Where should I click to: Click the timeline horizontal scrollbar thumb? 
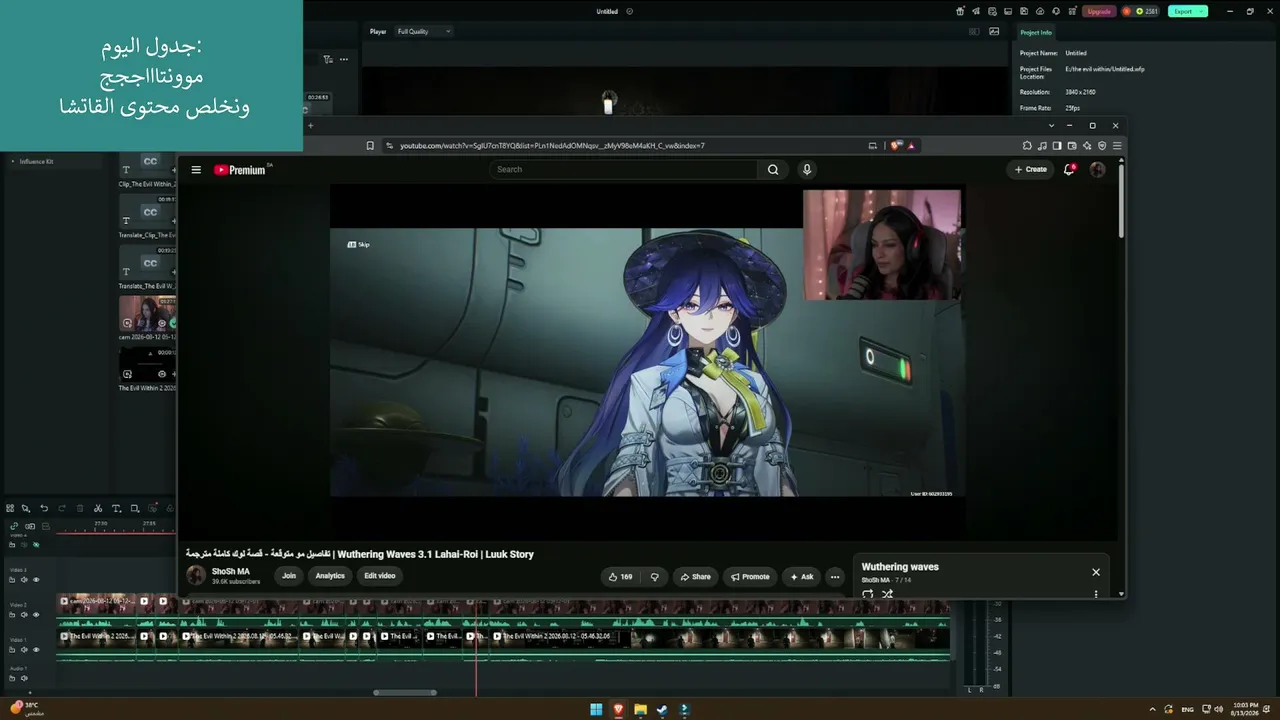(x=405, y=692)
